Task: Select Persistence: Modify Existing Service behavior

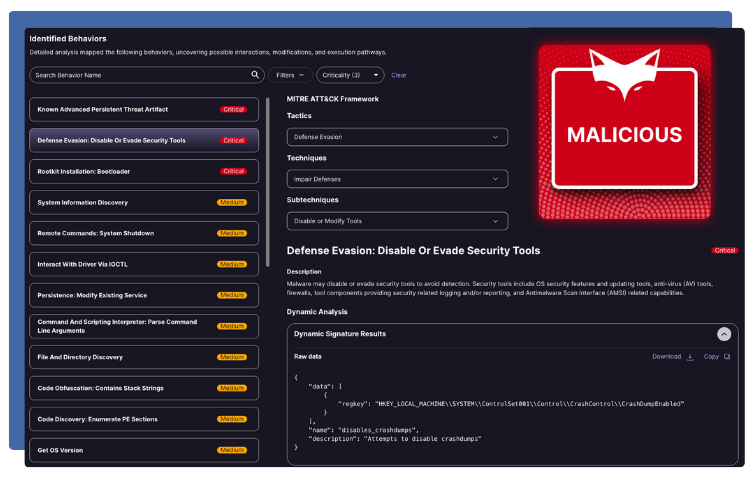Action: tap(143, 295)
